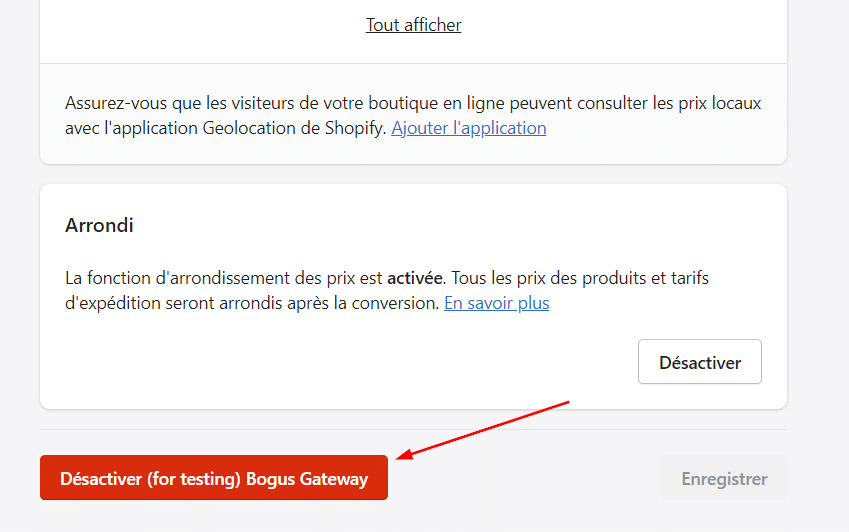Click the "La fonction d'arrondissement" sentence
This screenshot has height=532, width=849.
[180, 277]
